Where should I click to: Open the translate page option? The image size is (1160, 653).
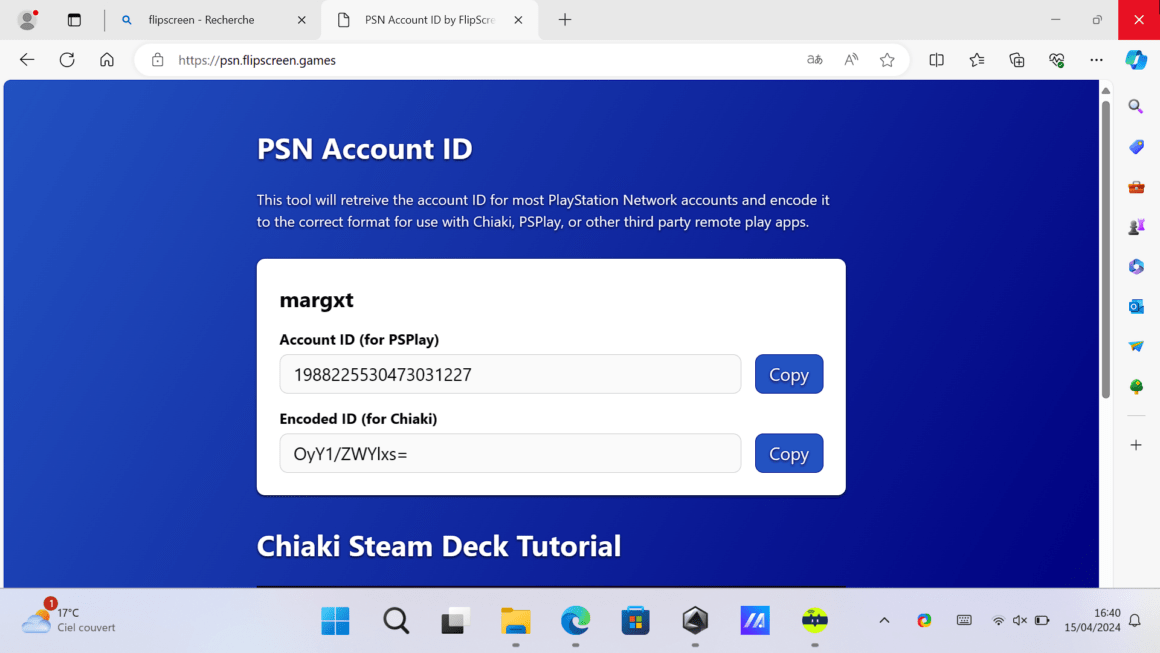point(815,60)
